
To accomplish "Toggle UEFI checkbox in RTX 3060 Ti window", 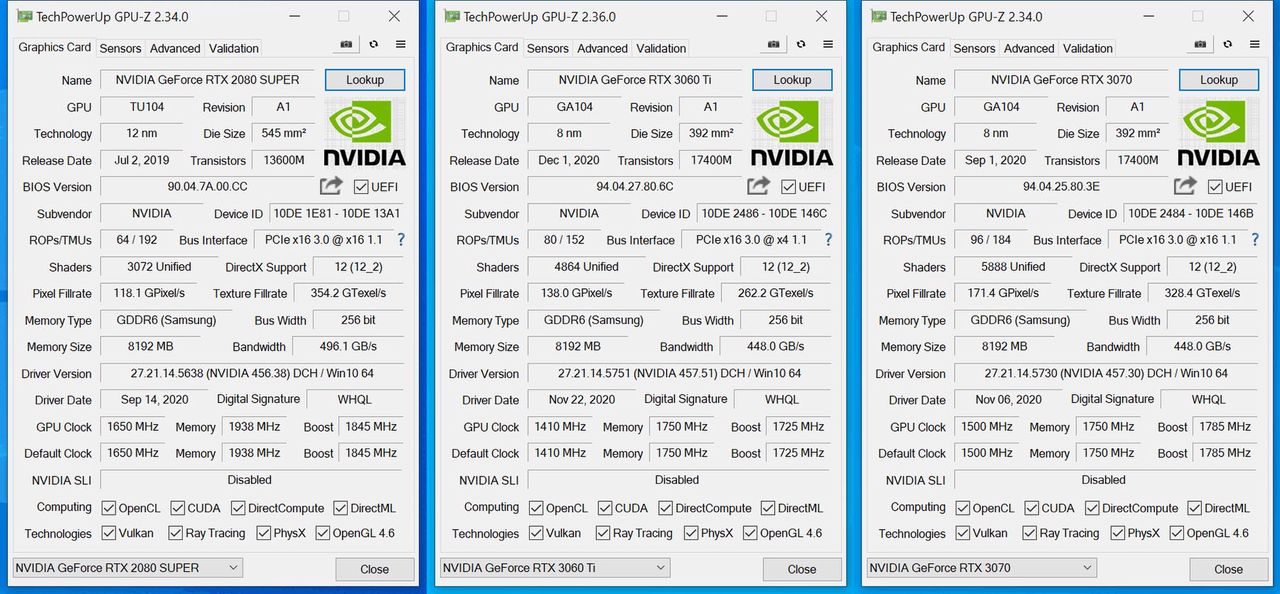I will (x=788, y=186).
